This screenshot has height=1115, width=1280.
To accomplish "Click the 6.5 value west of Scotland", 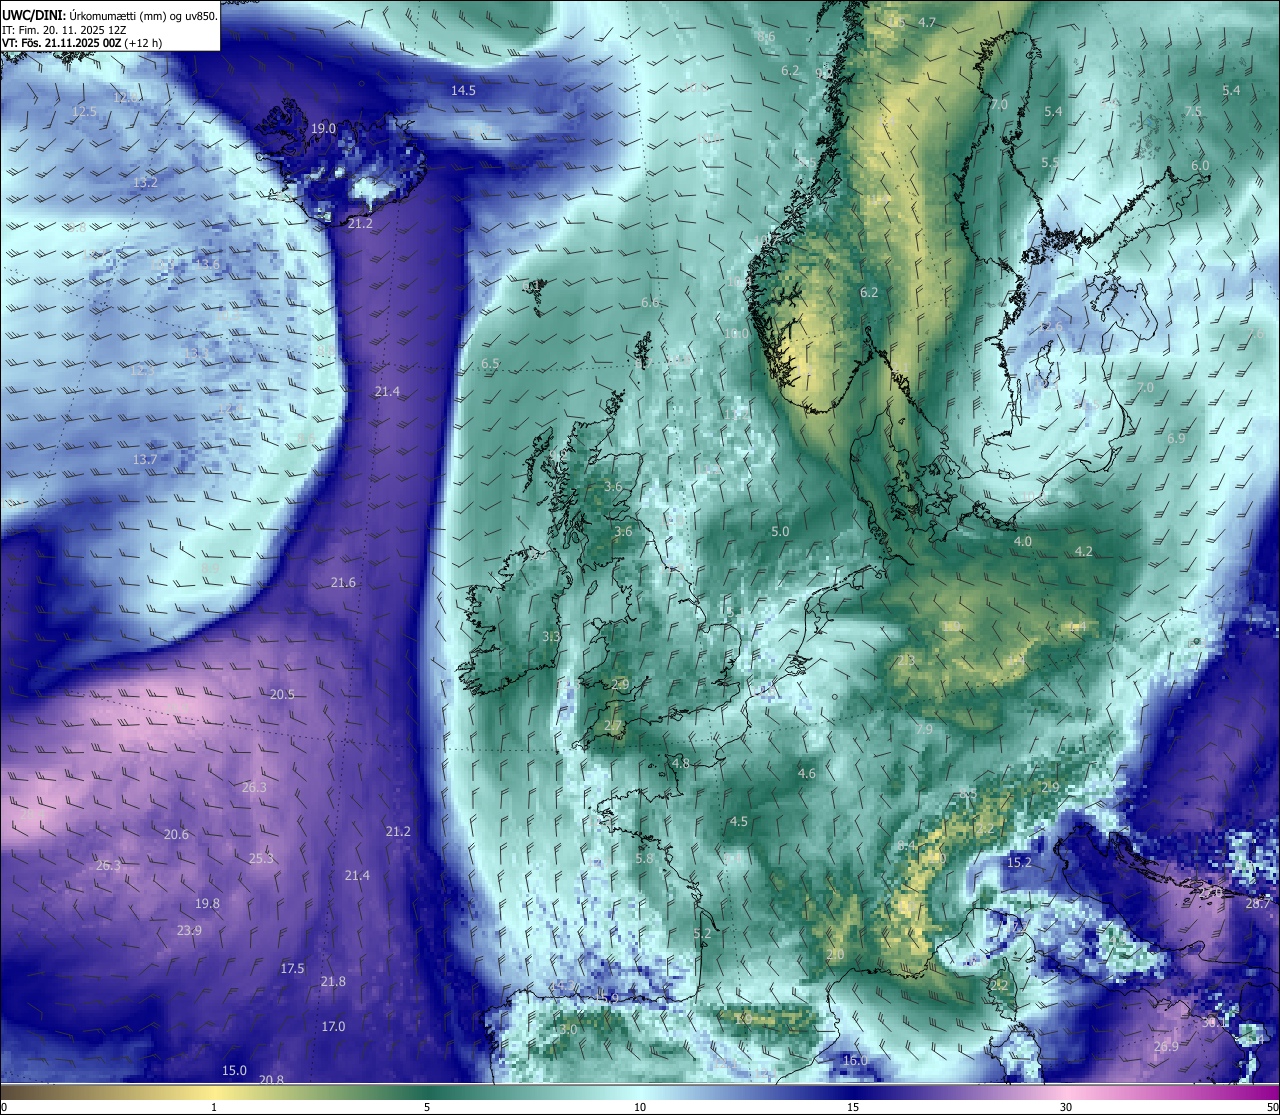I will pyautogui.click(x=490, y=363).
